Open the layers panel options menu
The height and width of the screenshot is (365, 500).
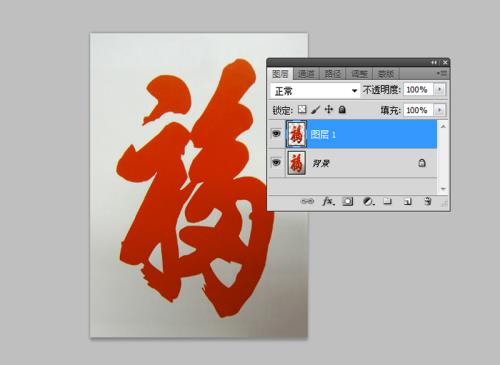(442, 73)
